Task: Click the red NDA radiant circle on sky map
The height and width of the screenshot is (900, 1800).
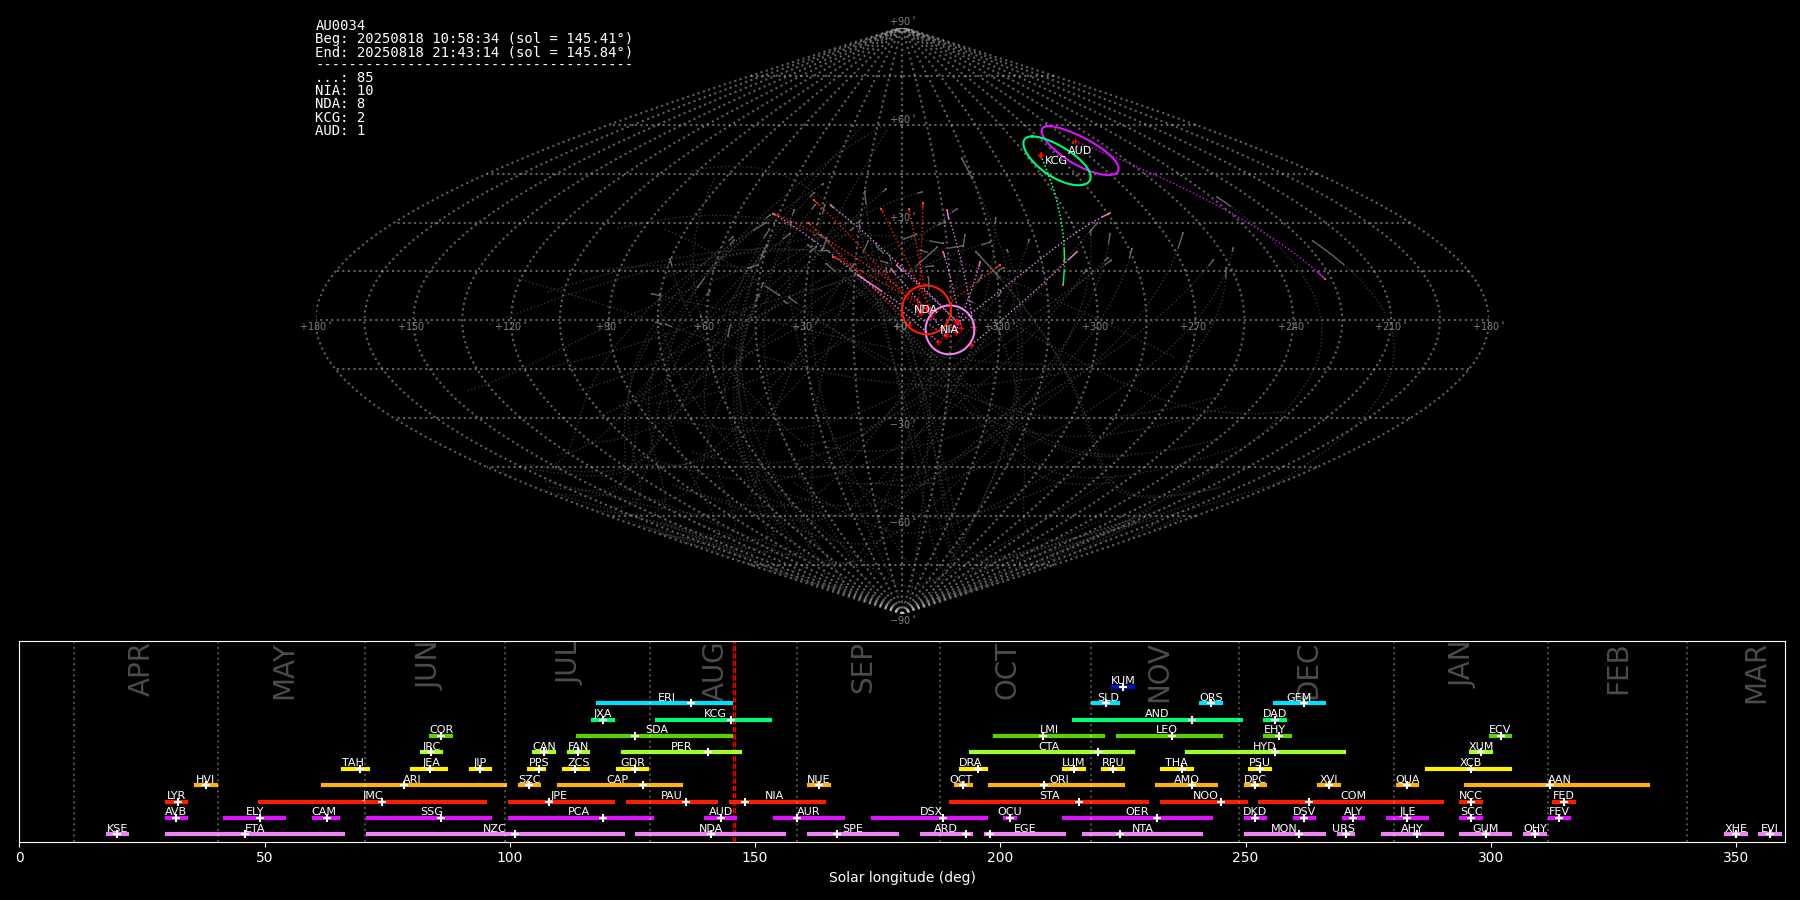Action: coord(926,310)
